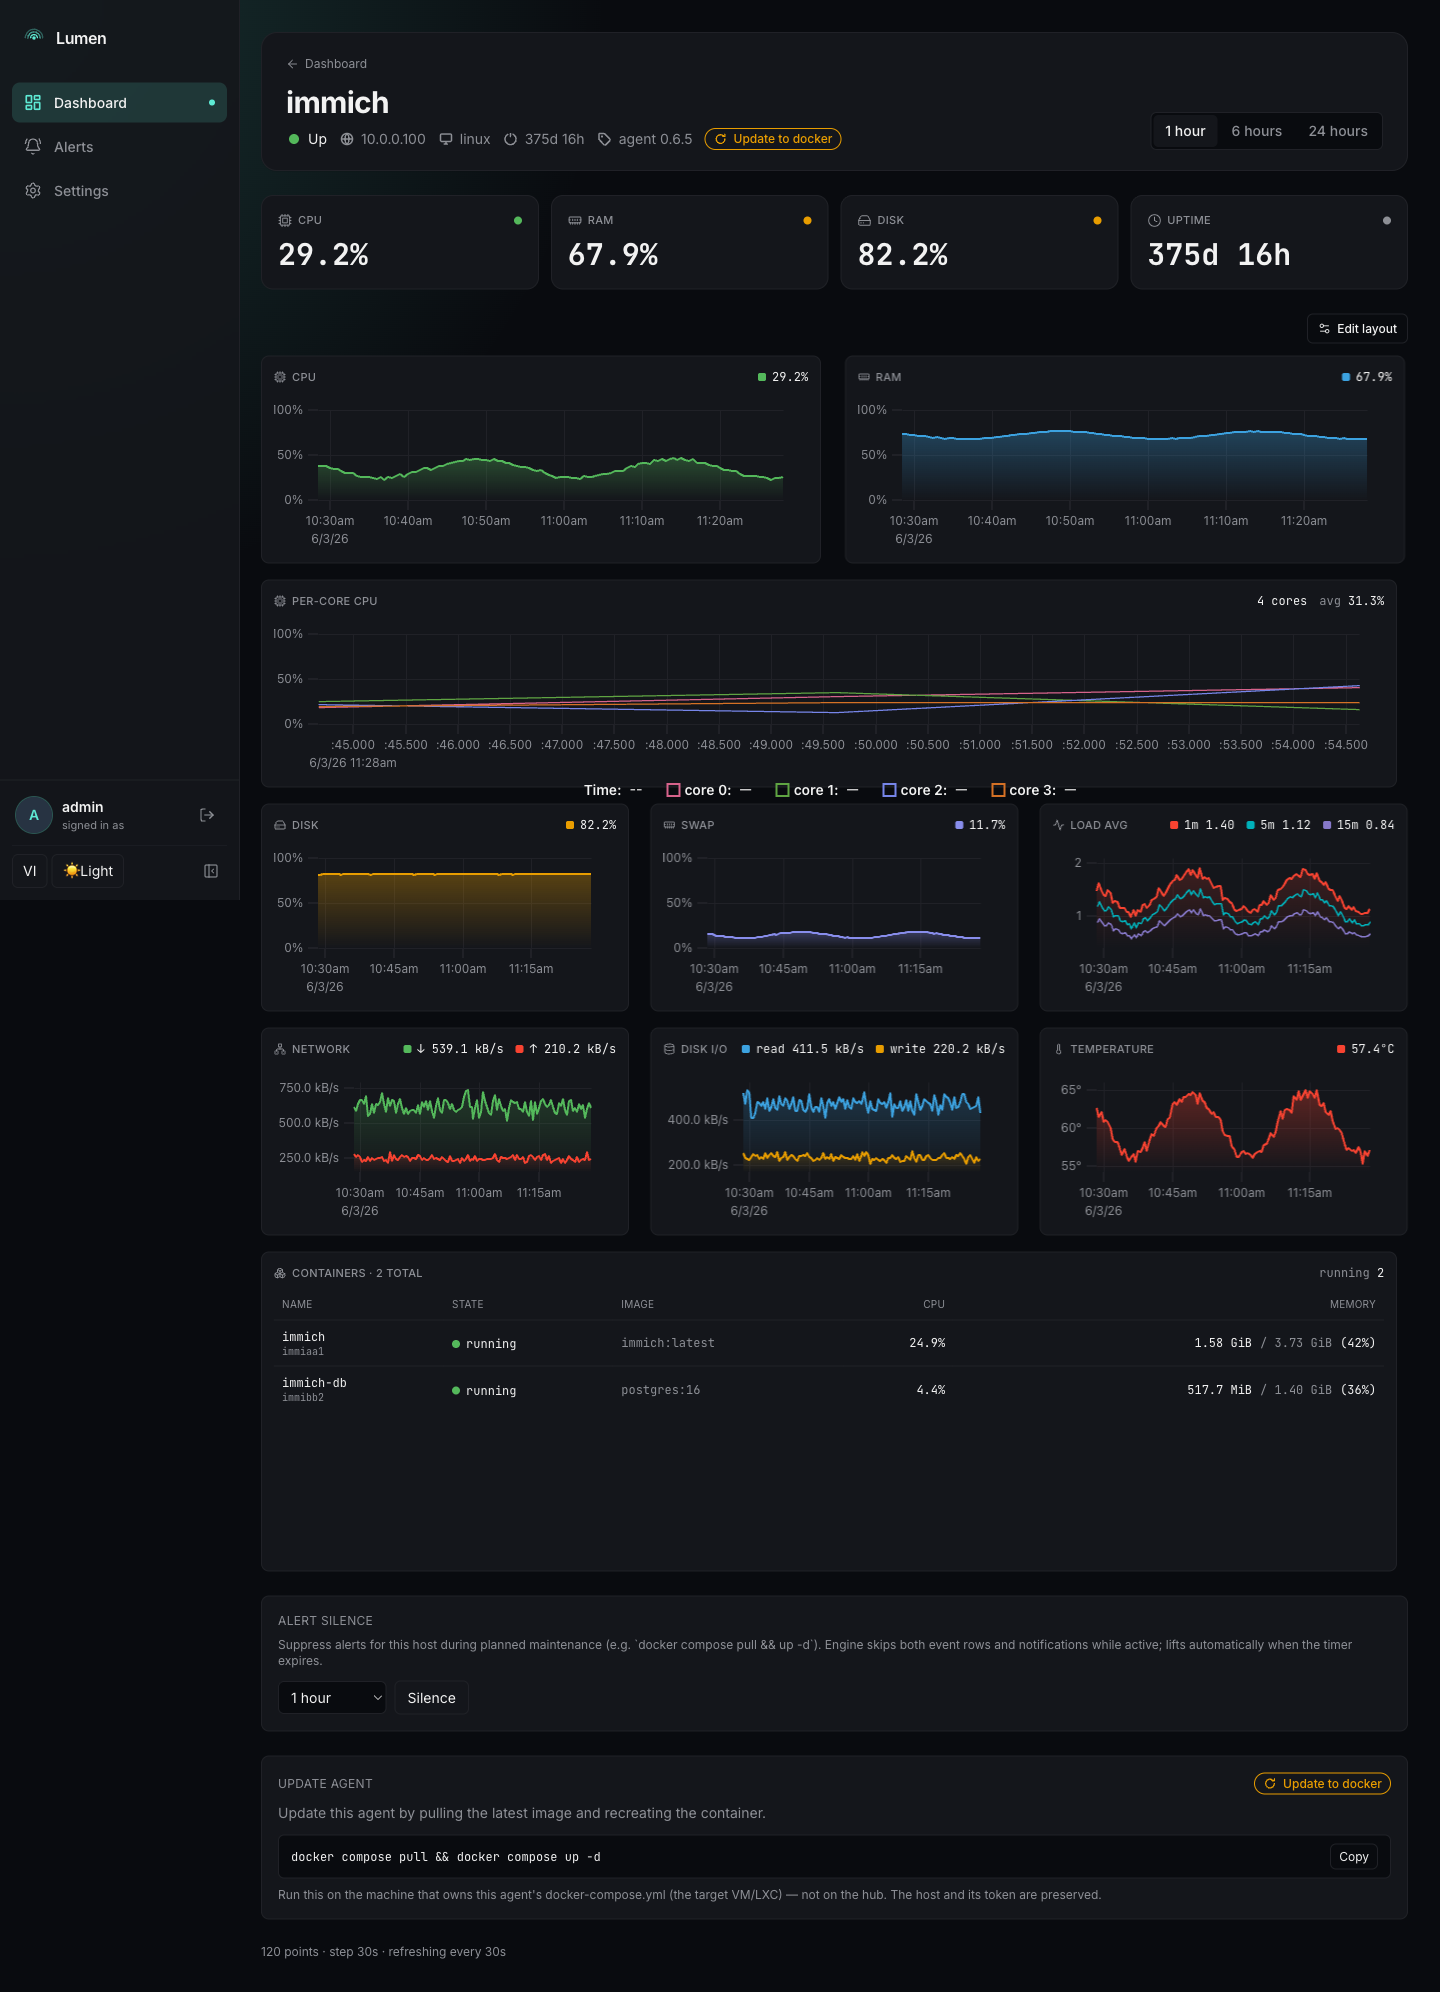
Task: Click the Network panel icon
Action: 280,1049
